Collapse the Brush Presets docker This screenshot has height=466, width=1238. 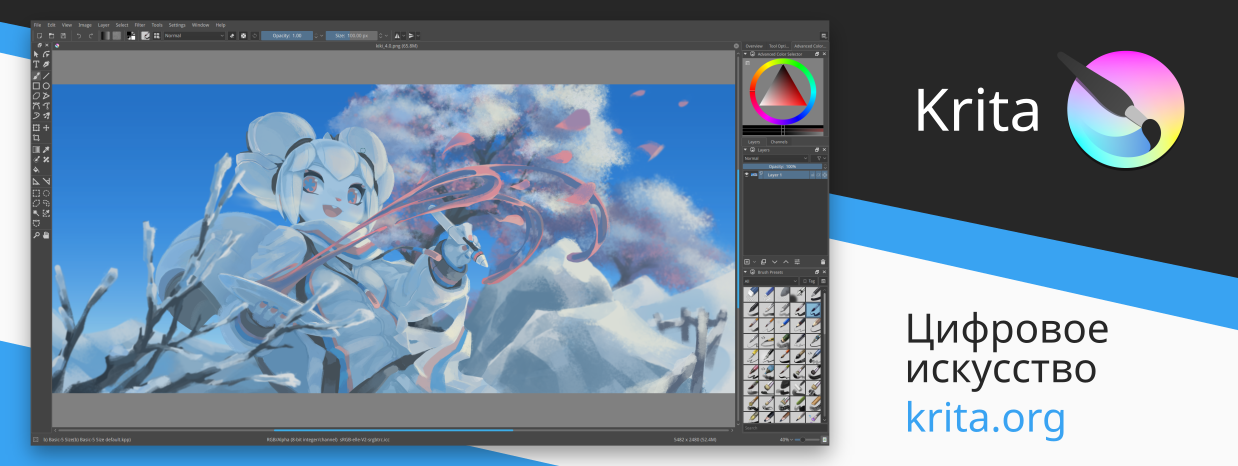point(745,272)
